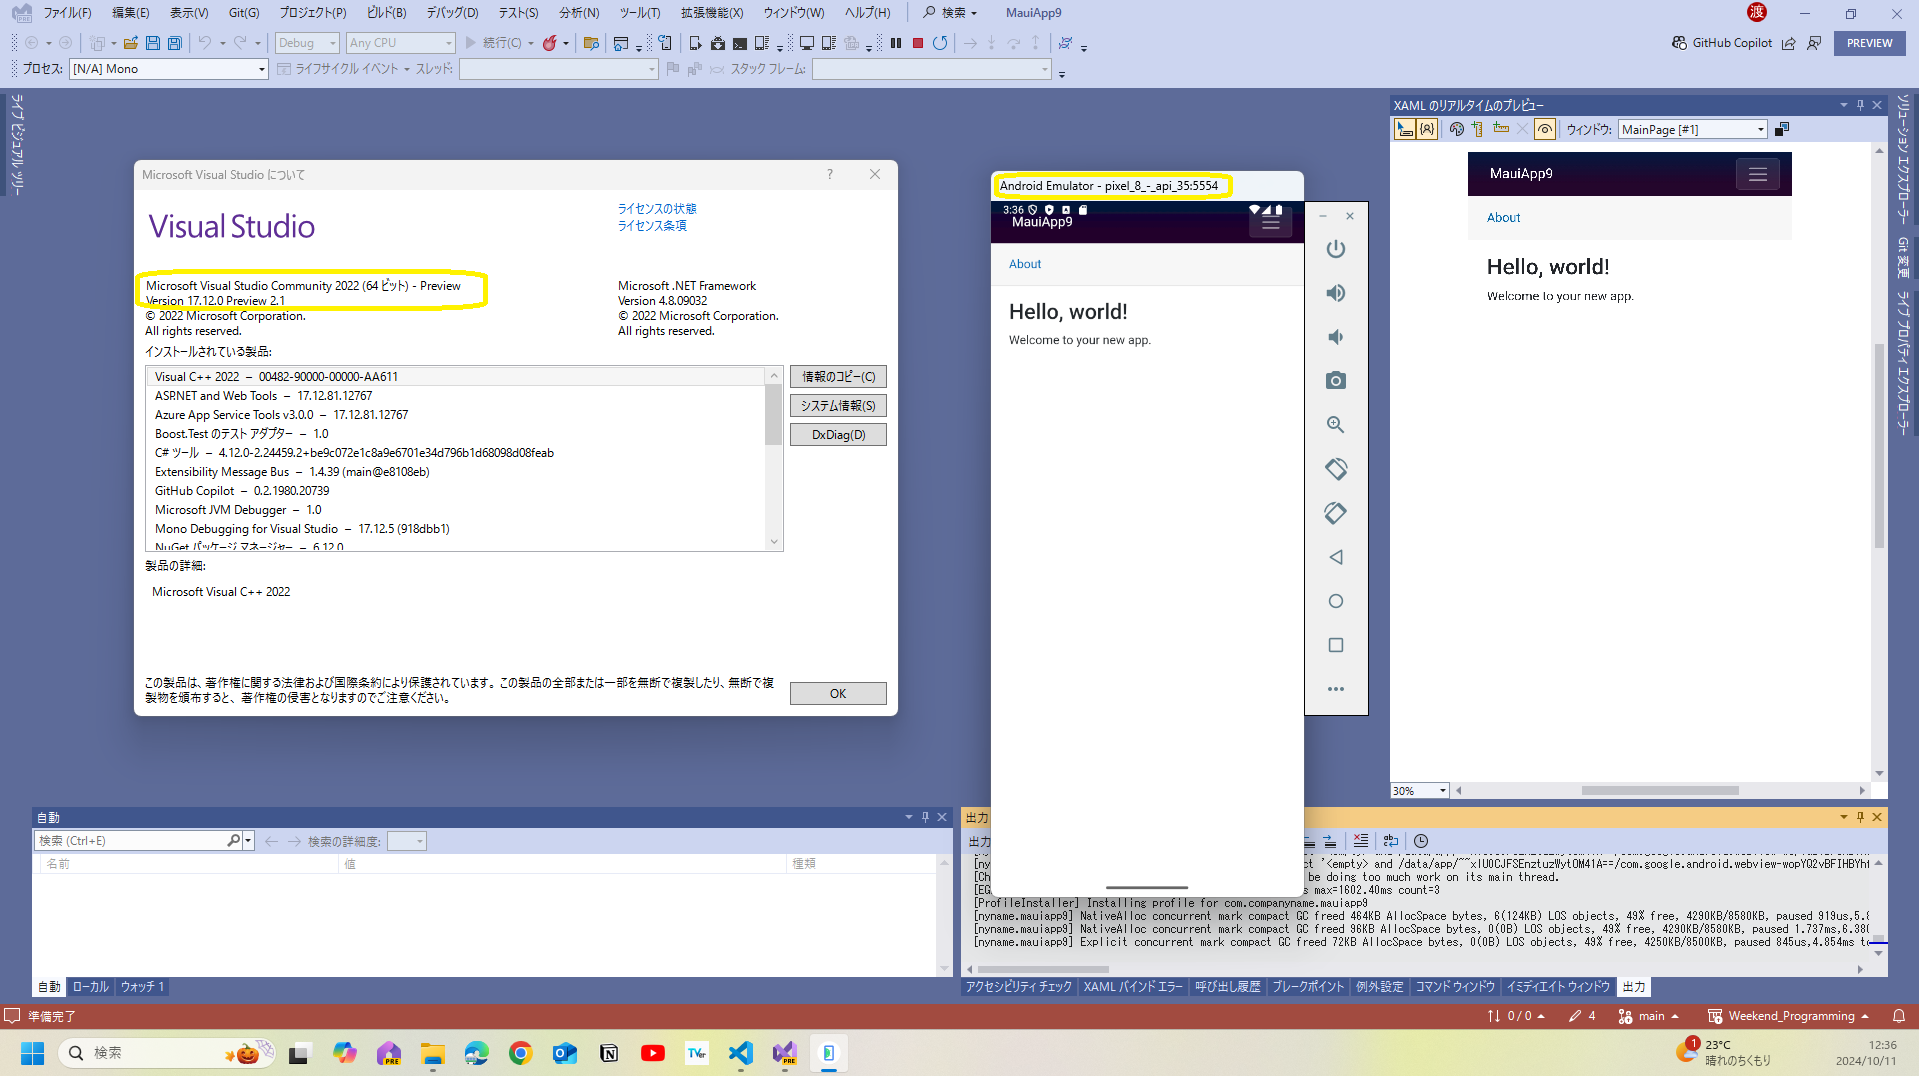The image size is (1919, 1076).
Task: Open hamburger menu in MauiApp9 emulator
Action: pyautogui.click(x=1271, y=224)
